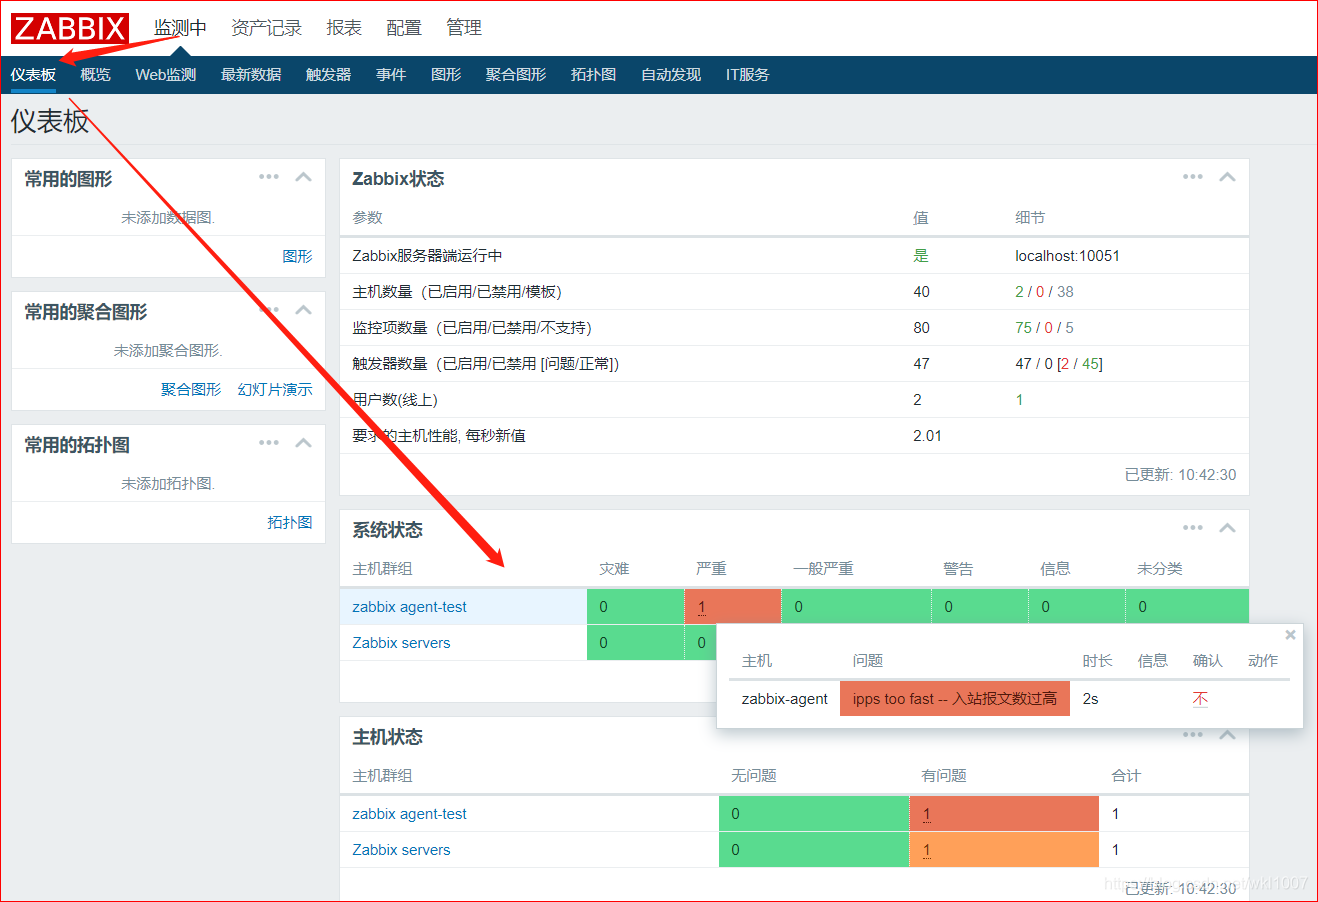Collapse the 系统状态 widget

point(1228,528)
